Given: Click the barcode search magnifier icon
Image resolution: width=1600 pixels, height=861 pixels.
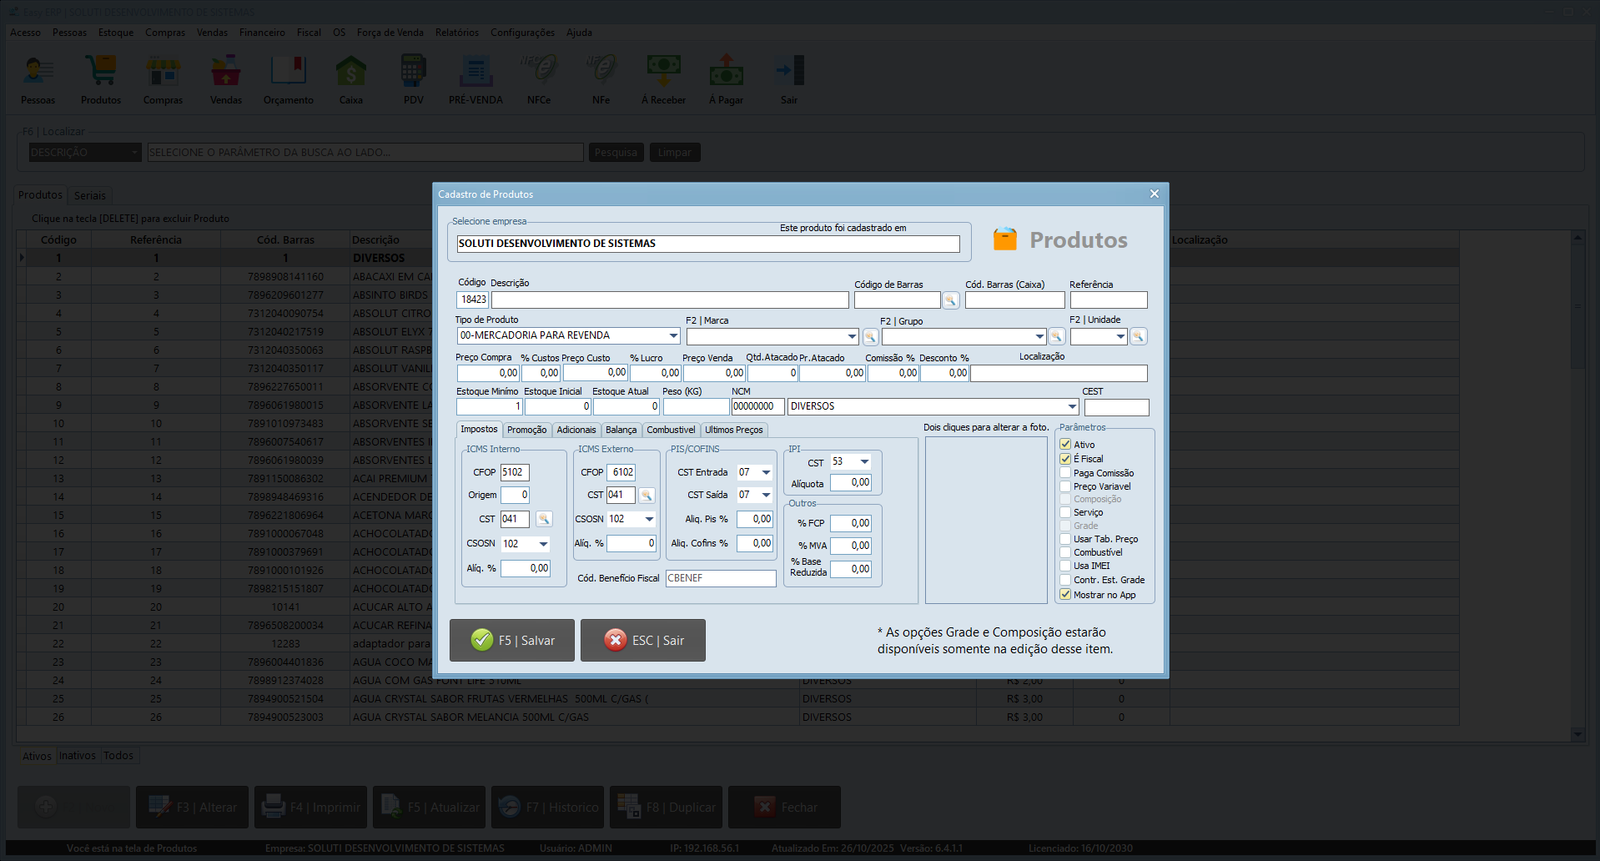Looking at the screenshot, I should pos(950,300).
